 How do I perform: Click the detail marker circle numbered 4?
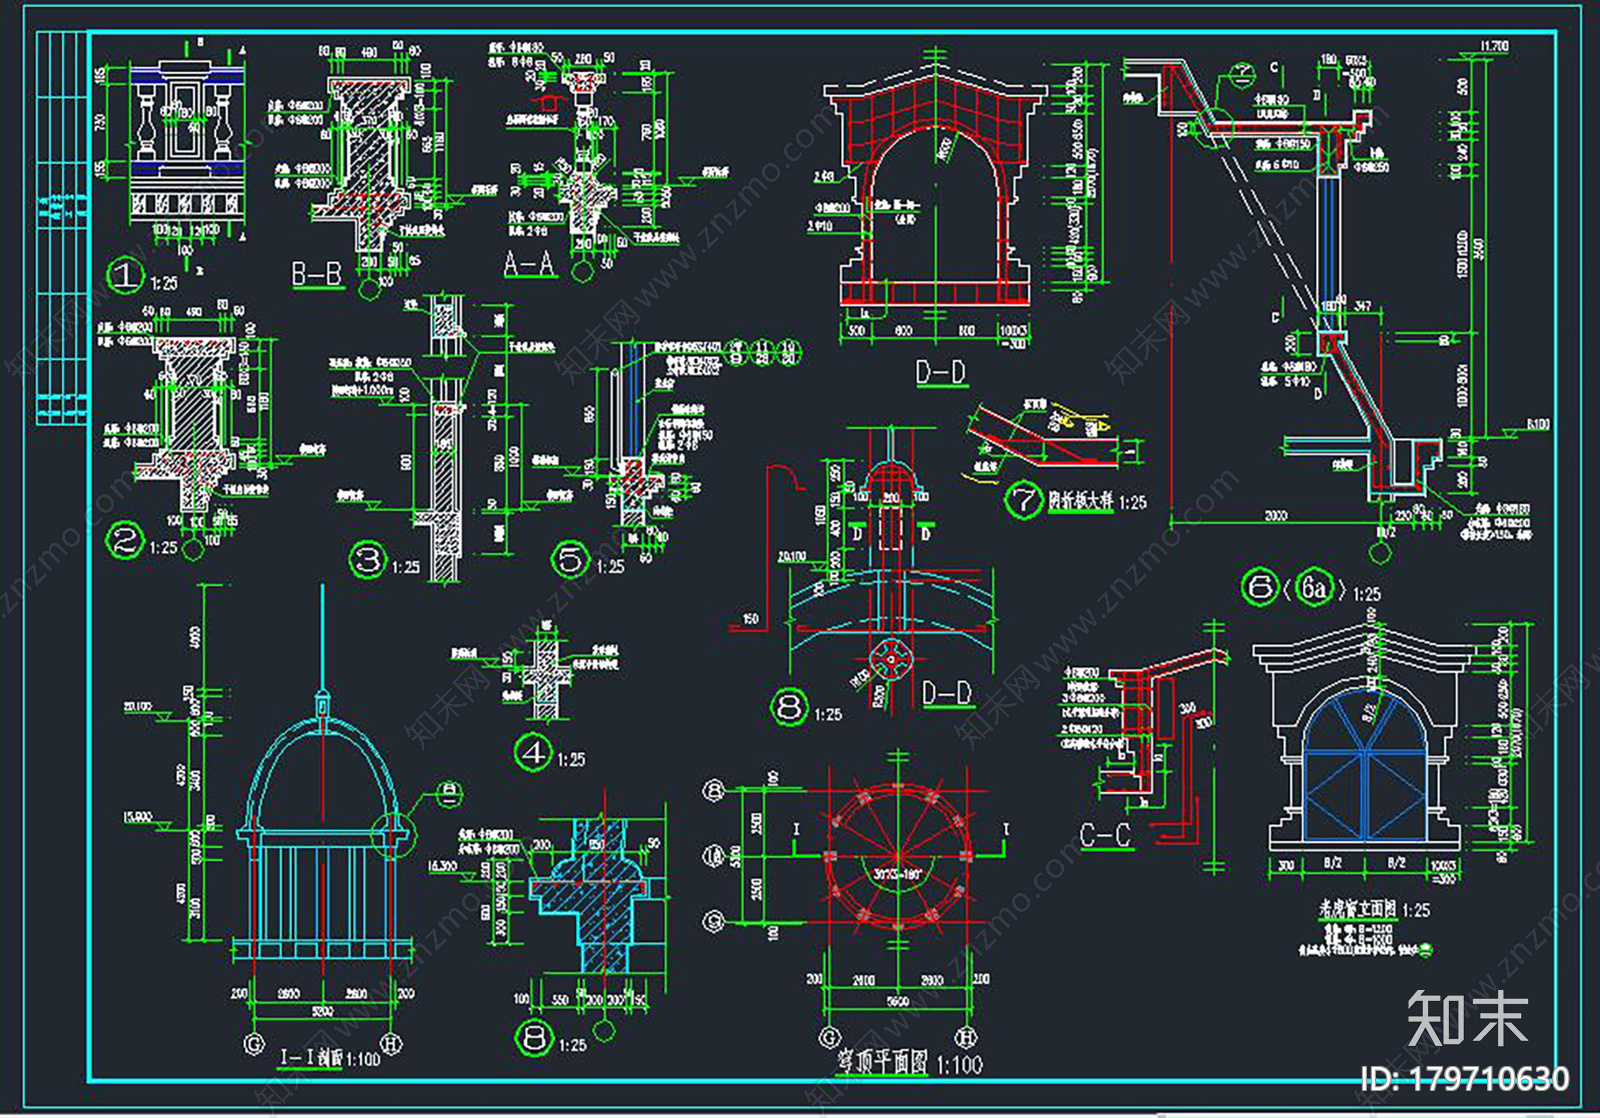(533, 753)
